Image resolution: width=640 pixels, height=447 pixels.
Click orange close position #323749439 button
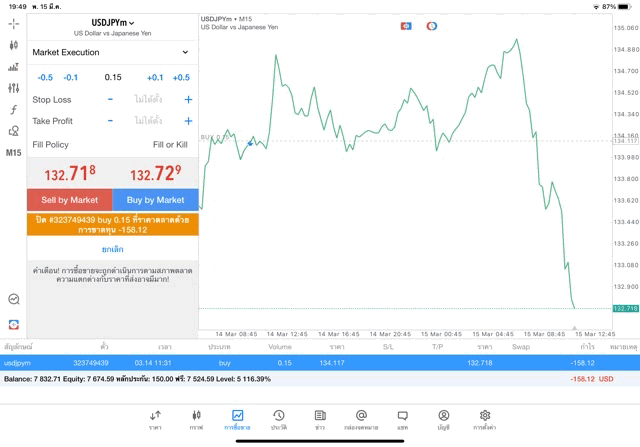[113, 225]
